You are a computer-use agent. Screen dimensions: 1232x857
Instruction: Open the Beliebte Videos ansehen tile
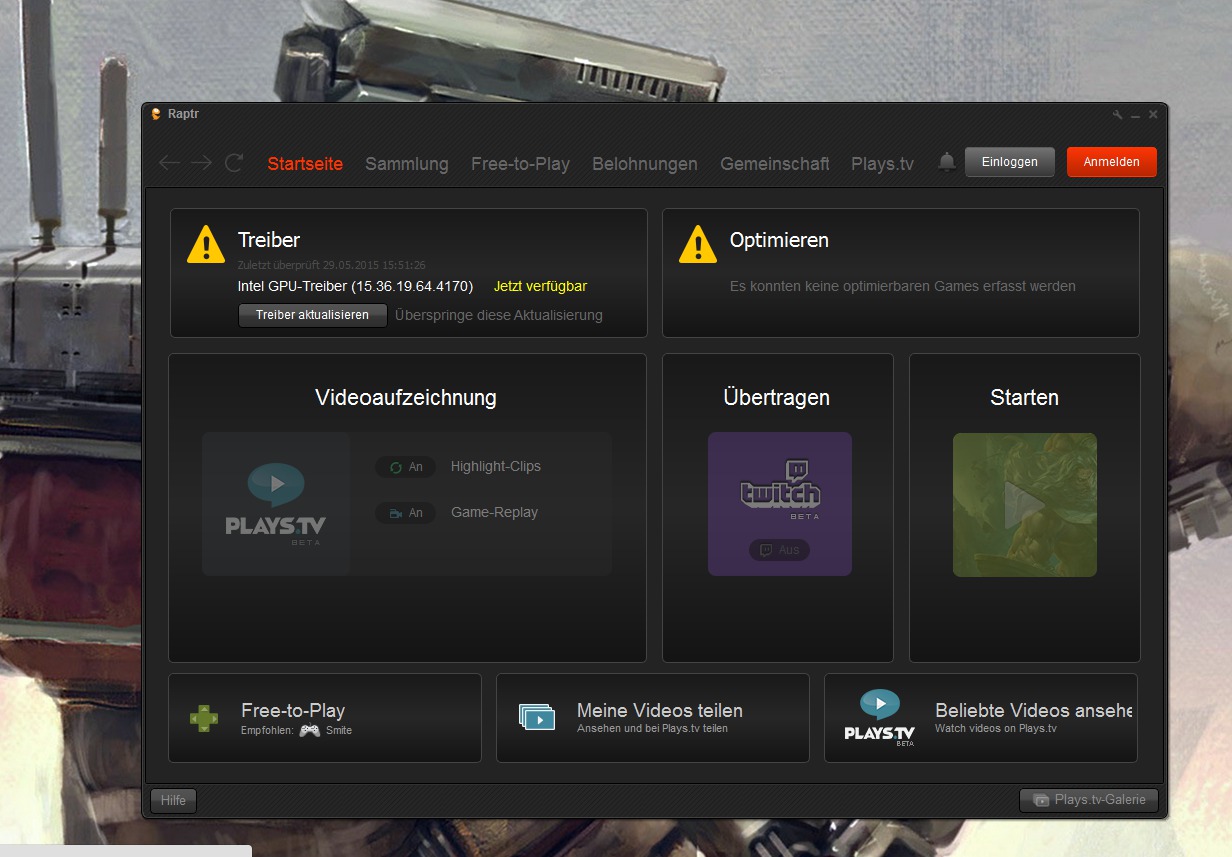[980, 718]
